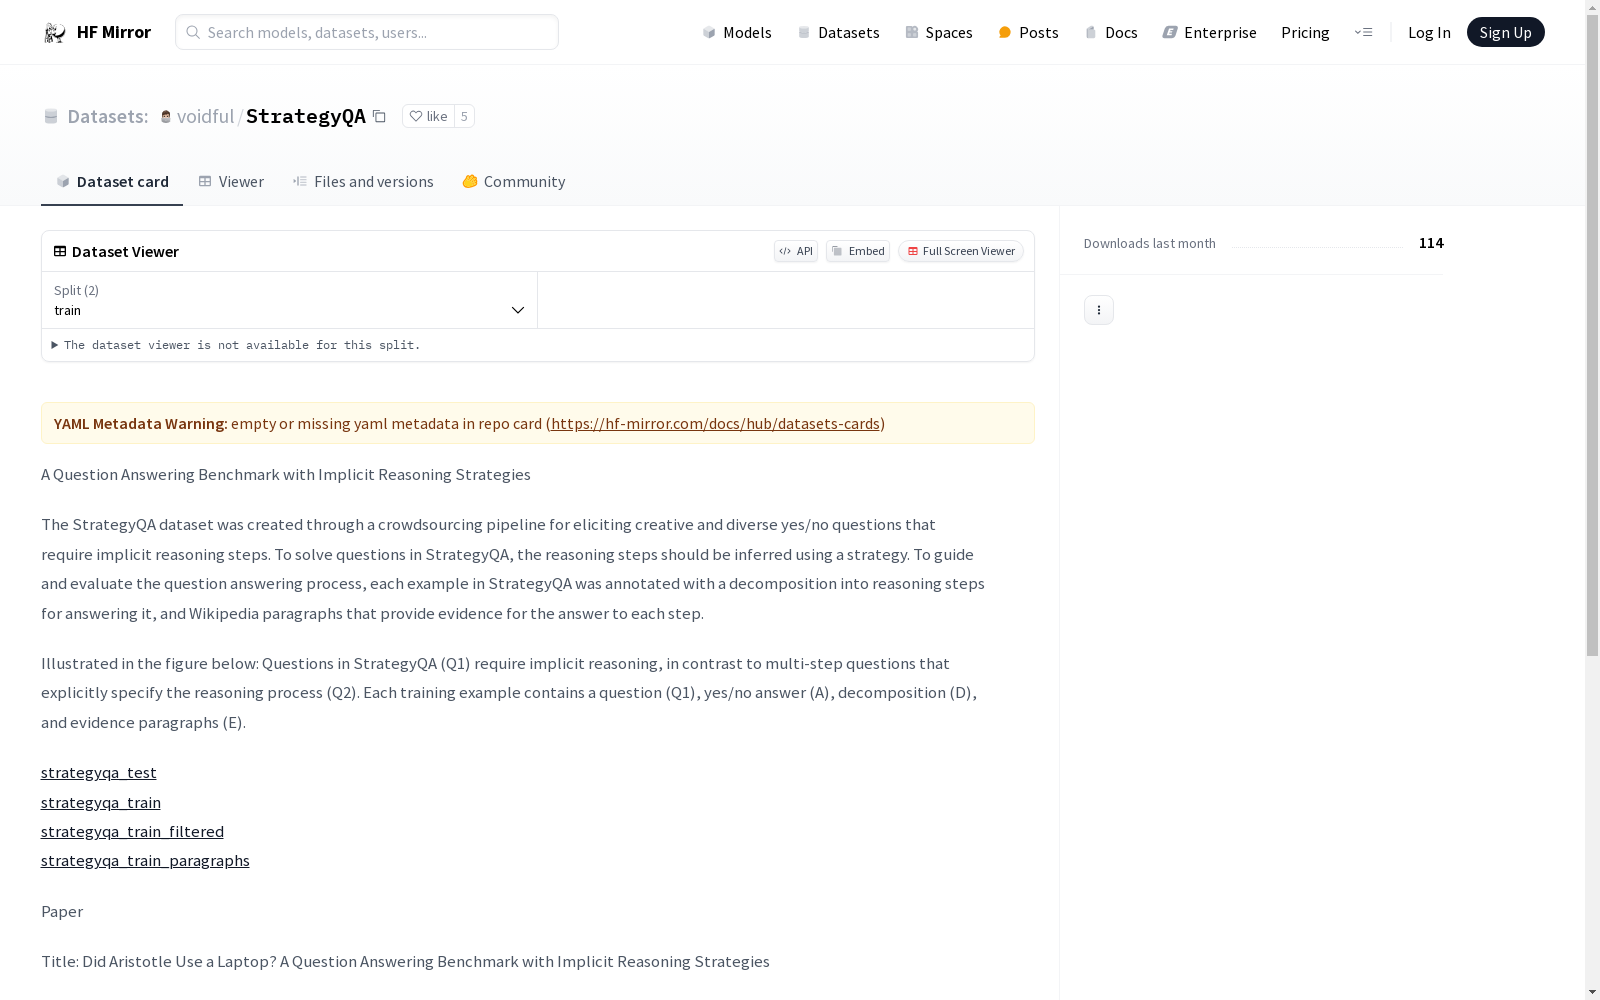
Task: Open the strategyqa_test link
Action: coord(99,773)
